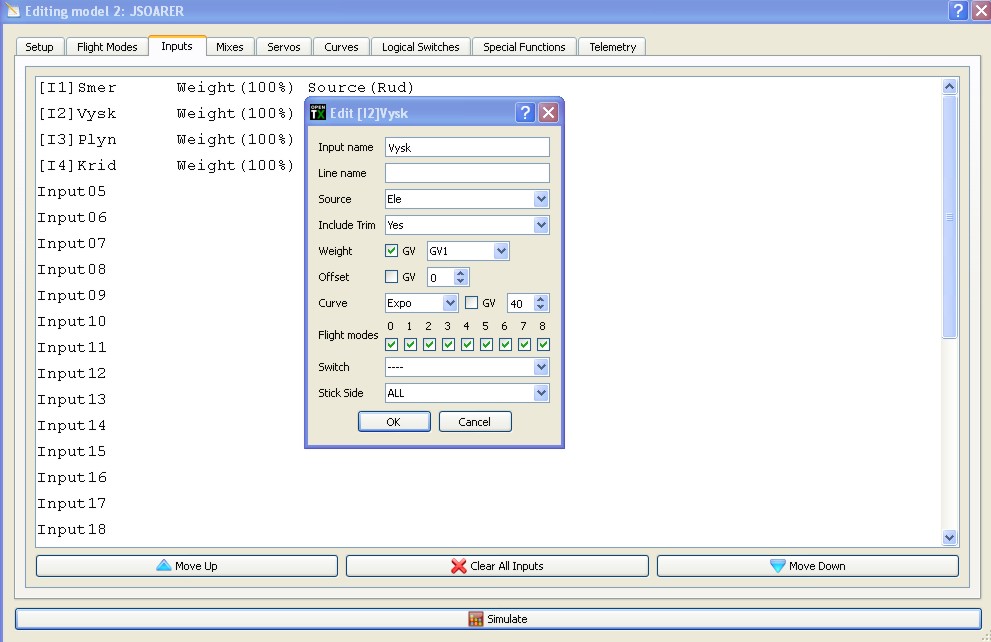This screenshot has height=642, width=991.
Task: Confirm with the OK button
Action: coord(394,422)
